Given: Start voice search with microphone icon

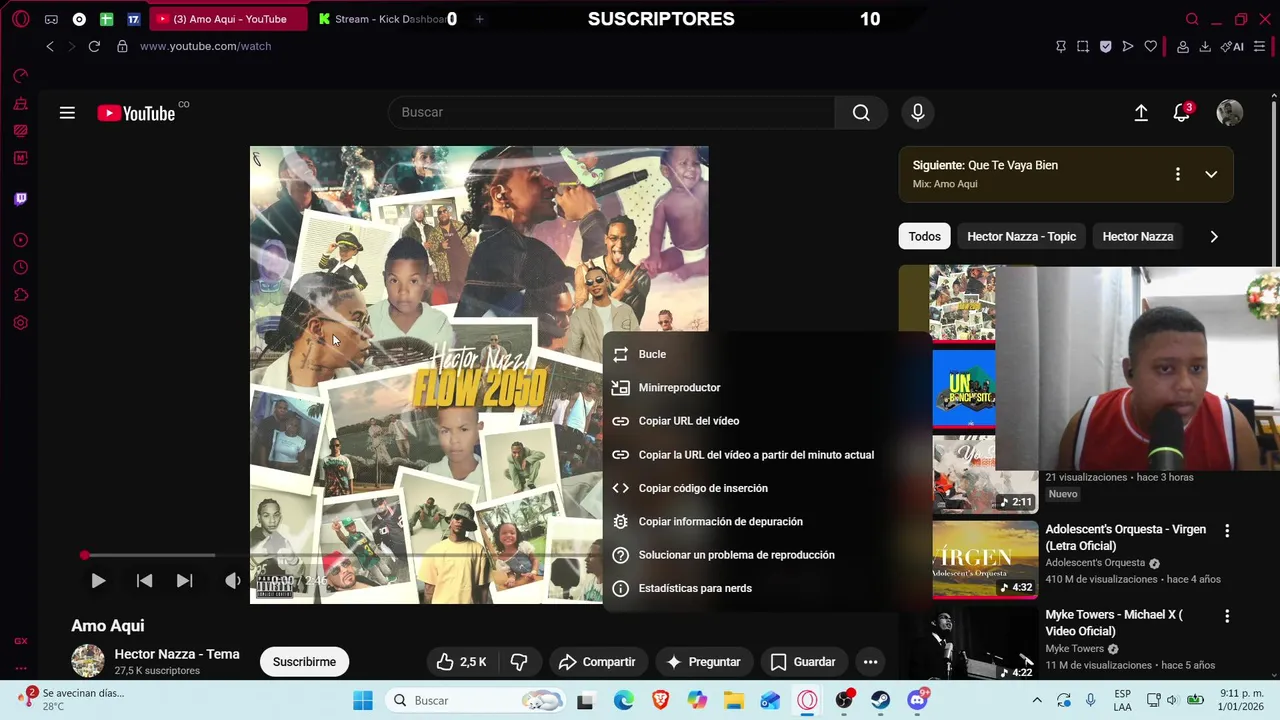Looking at the screenshot, I should pos(917,112).
